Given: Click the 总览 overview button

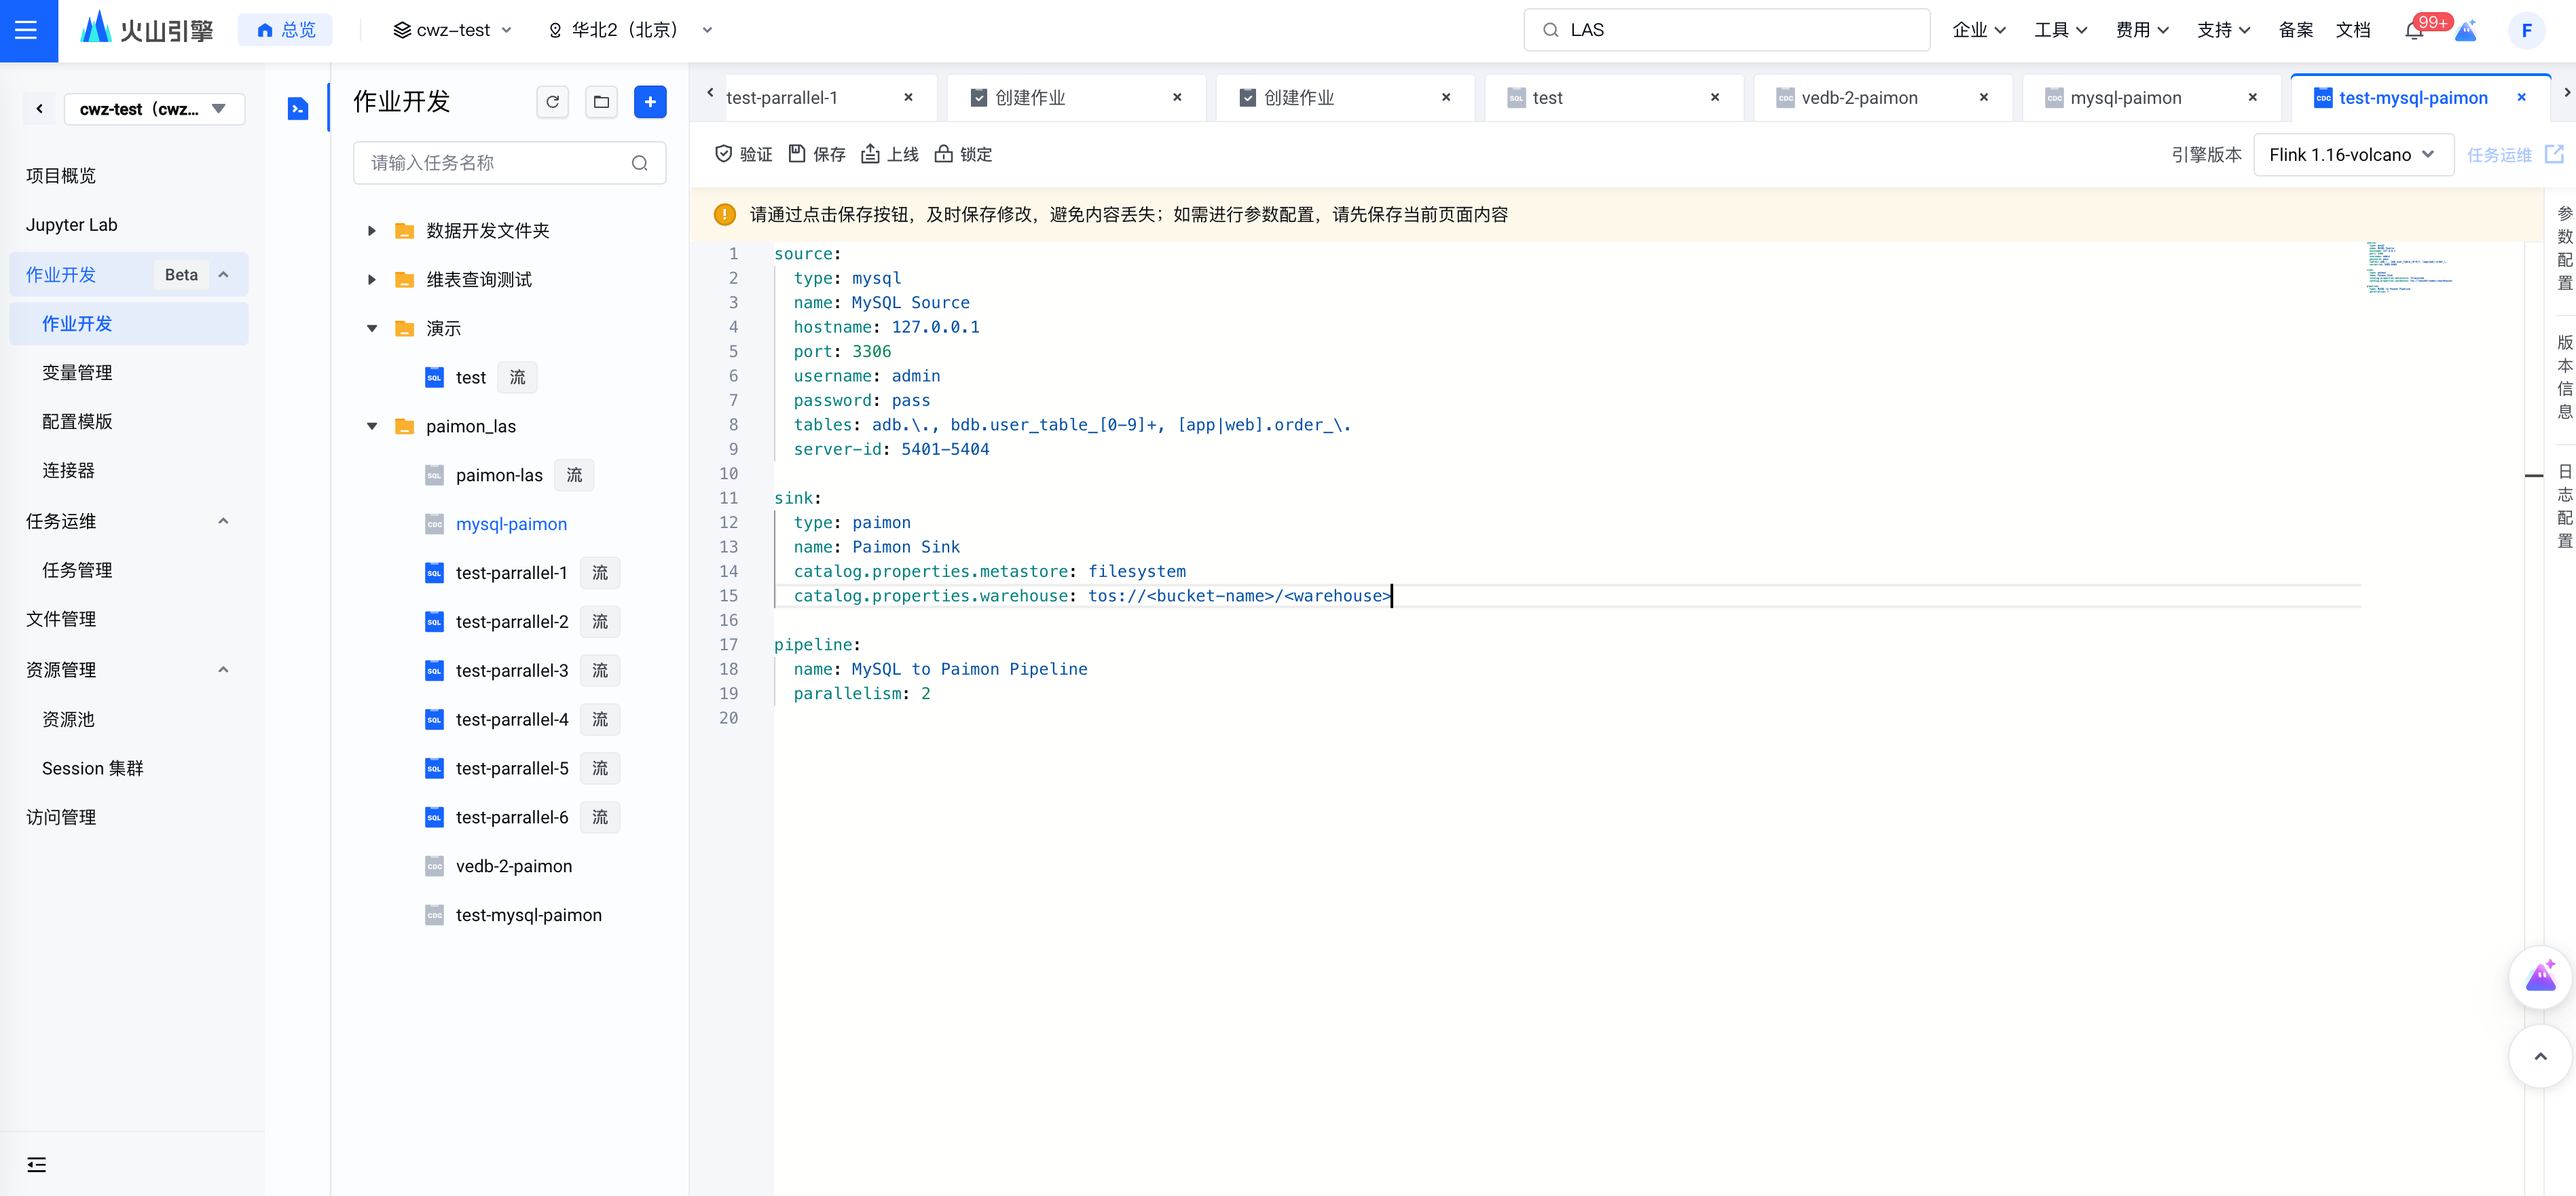Looking at the screenshot, I should click(x=285, y=30).
